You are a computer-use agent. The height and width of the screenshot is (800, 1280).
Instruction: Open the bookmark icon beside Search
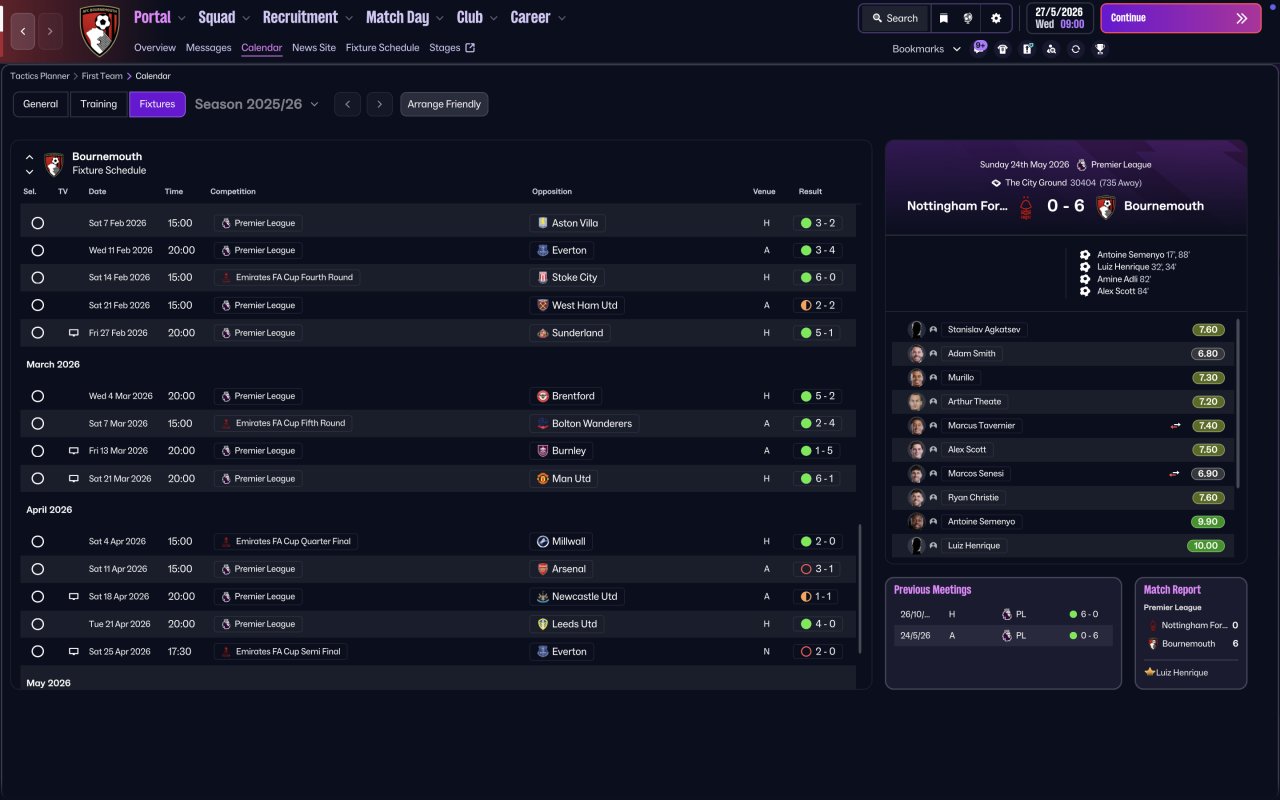[943, 18]
